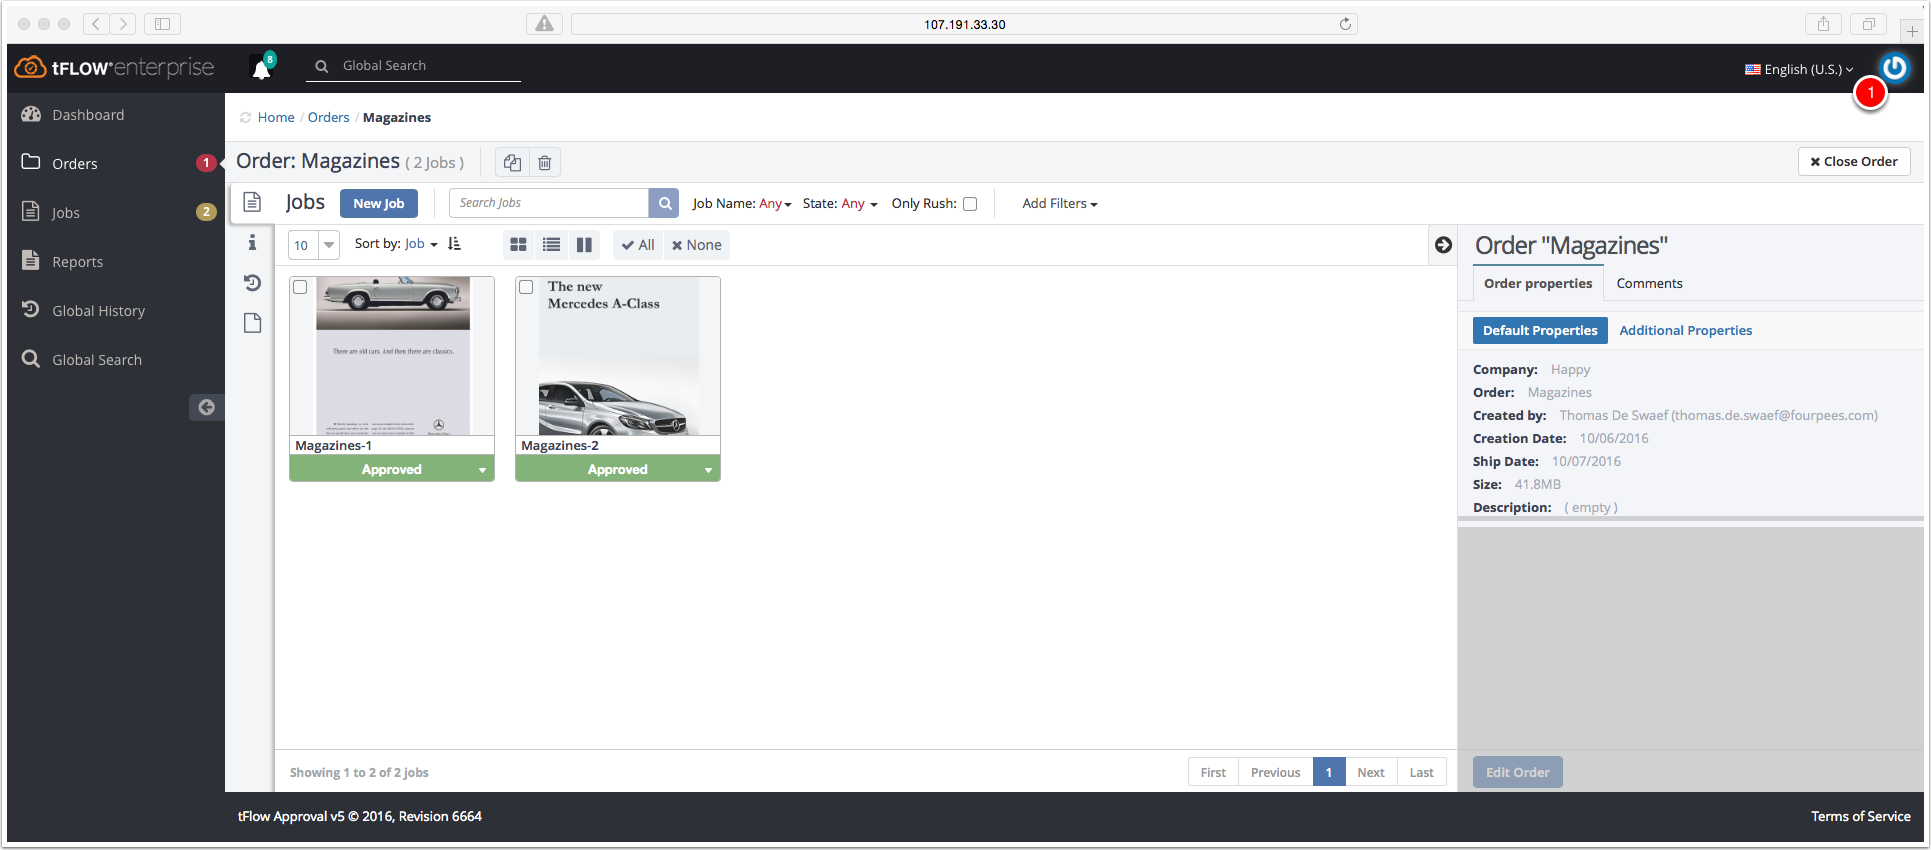
Task: Toggle the sort direction icon
Action: click(455, 244)
